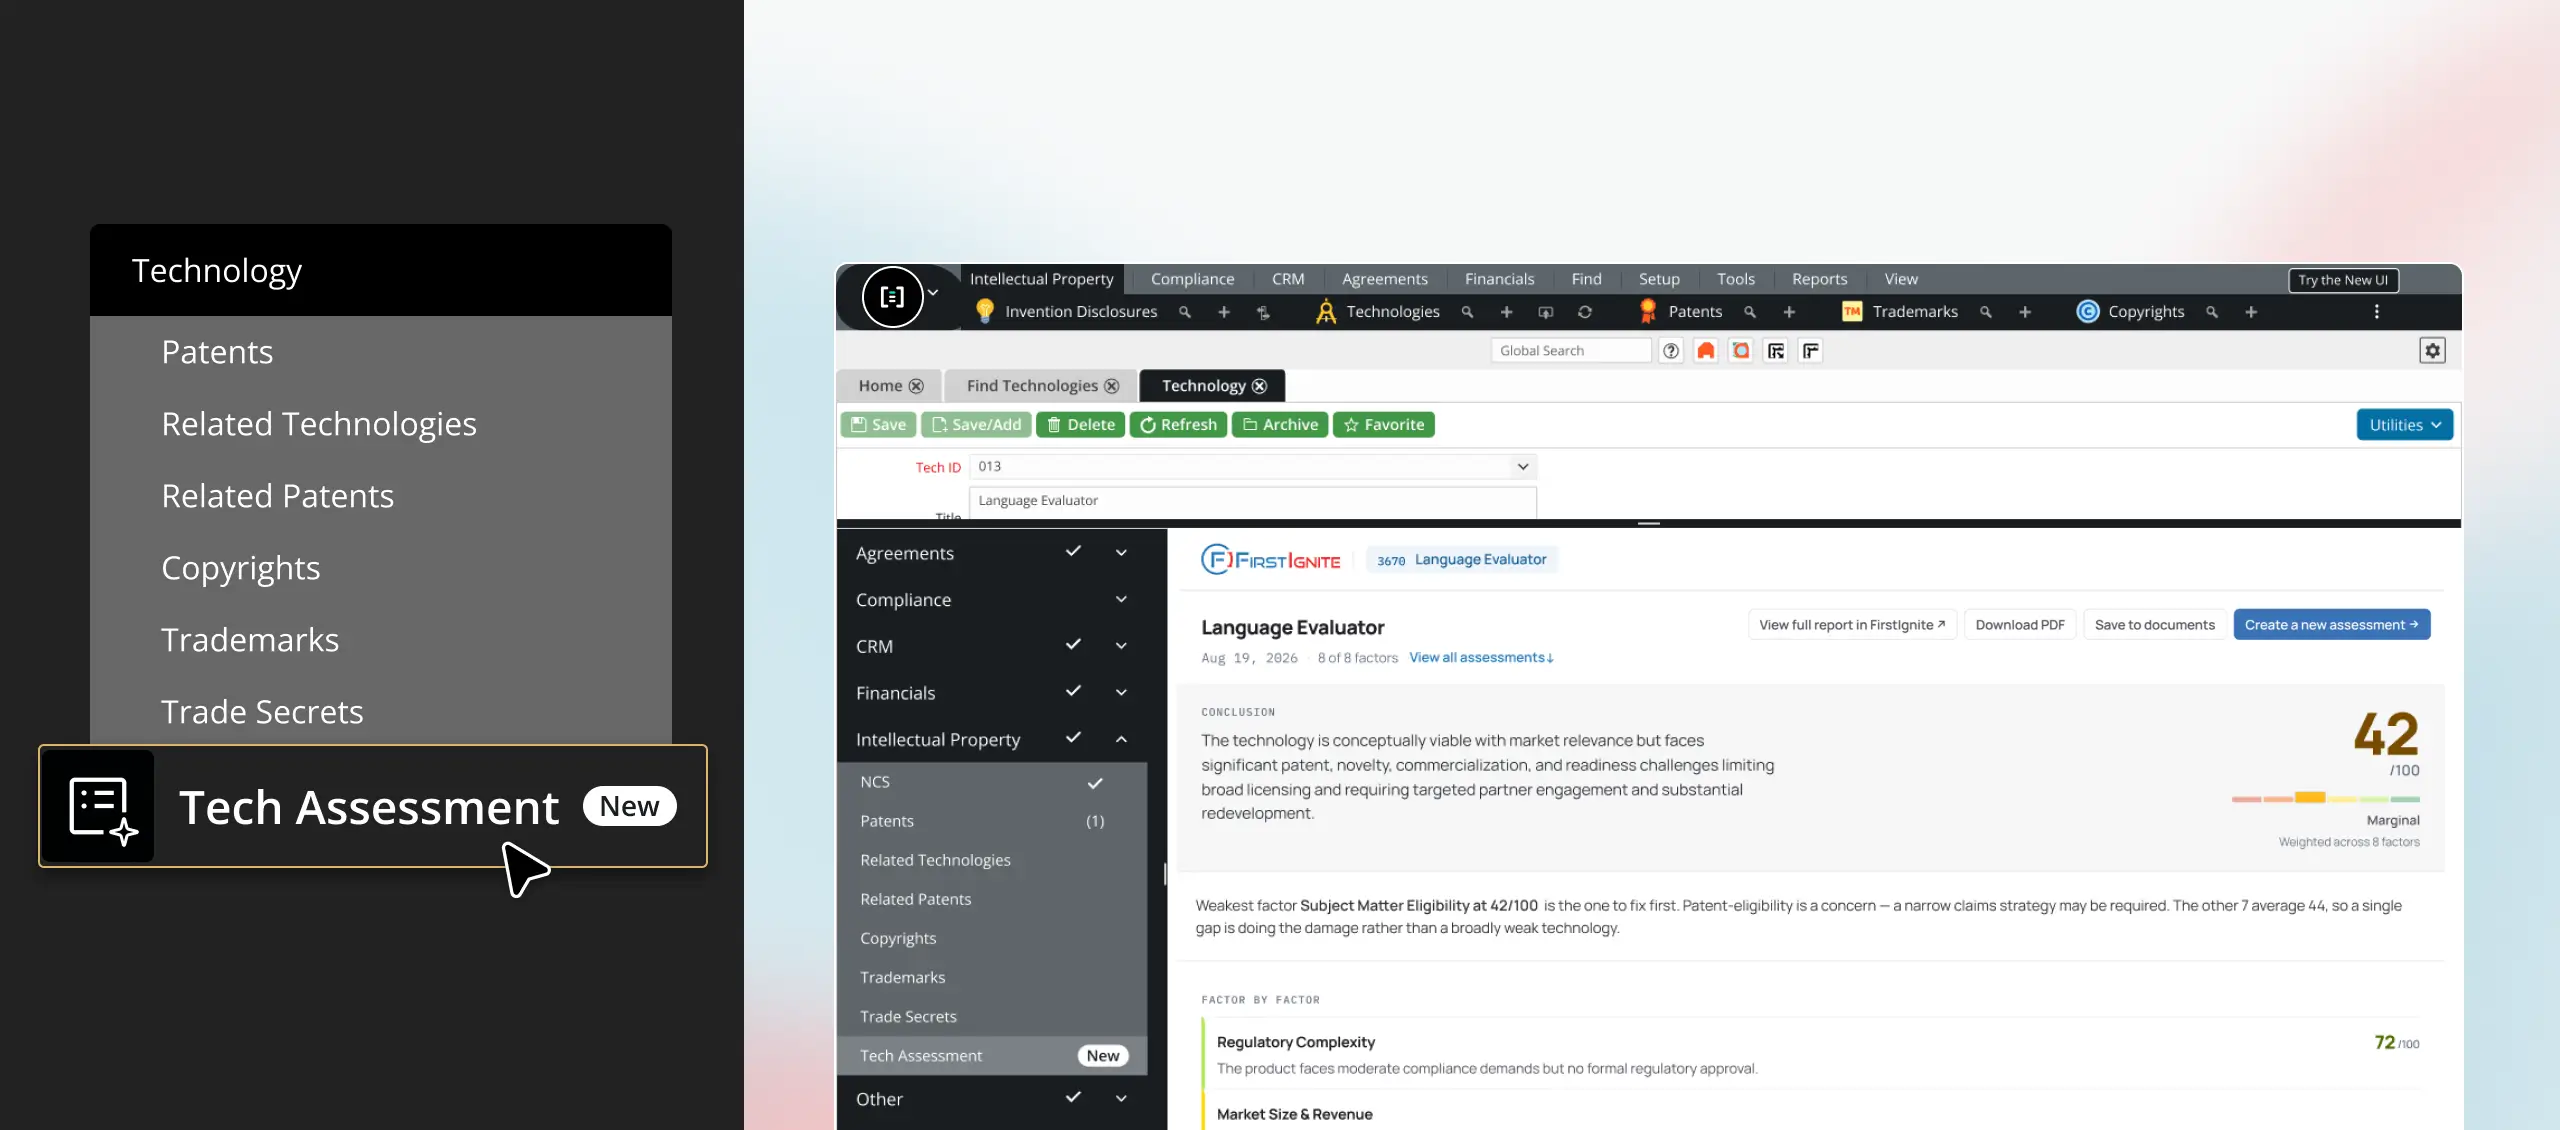Toggle the NCS row checkmark
The height and width of the screenshot is (1130, 2560).
tap(1095, 783)
